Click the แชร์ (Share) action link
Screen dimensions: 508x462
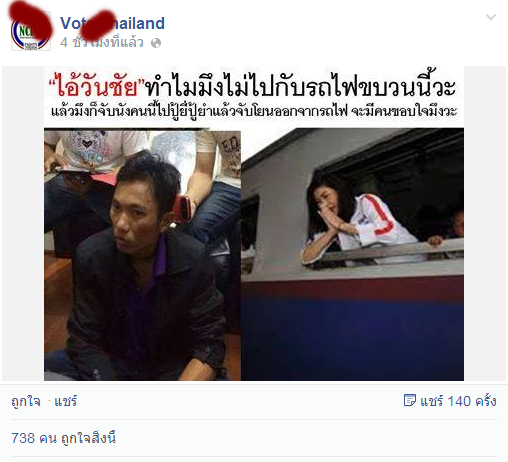(66, 401)
